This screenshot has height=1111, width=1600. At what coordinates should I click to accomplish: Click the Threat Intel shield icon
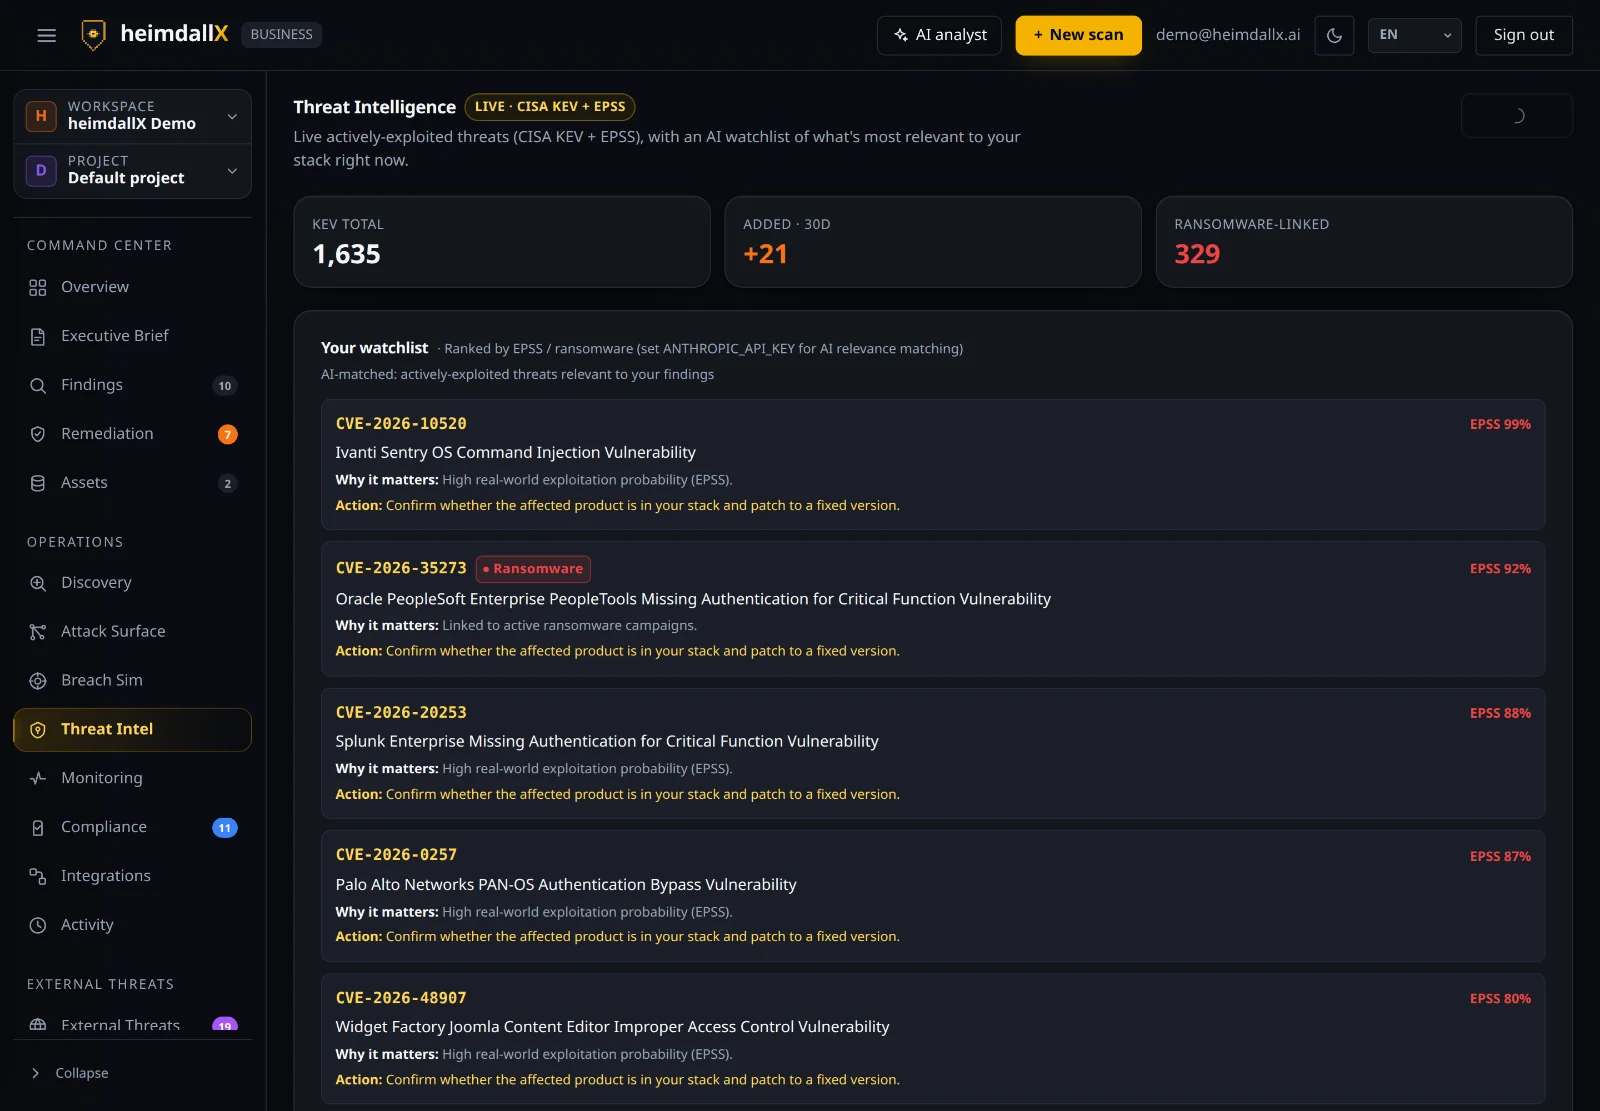(x=38, y=730)
